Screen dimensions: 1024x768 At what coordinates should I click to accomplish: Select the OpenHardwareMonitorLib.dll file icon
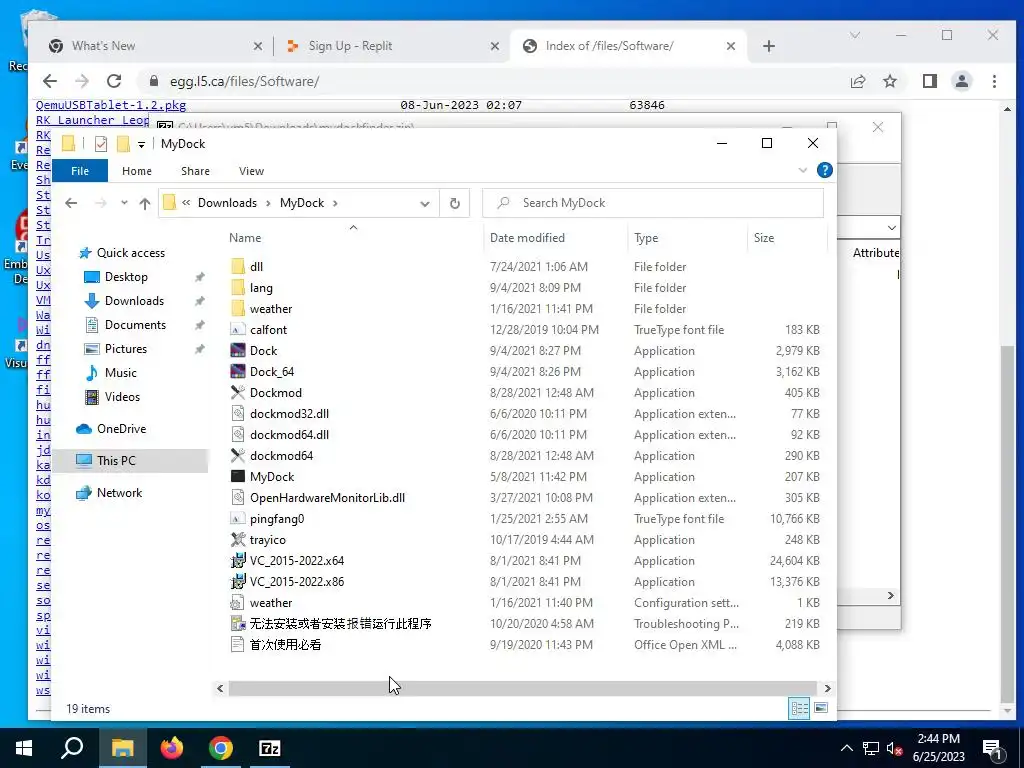click(x=238, y=498)
